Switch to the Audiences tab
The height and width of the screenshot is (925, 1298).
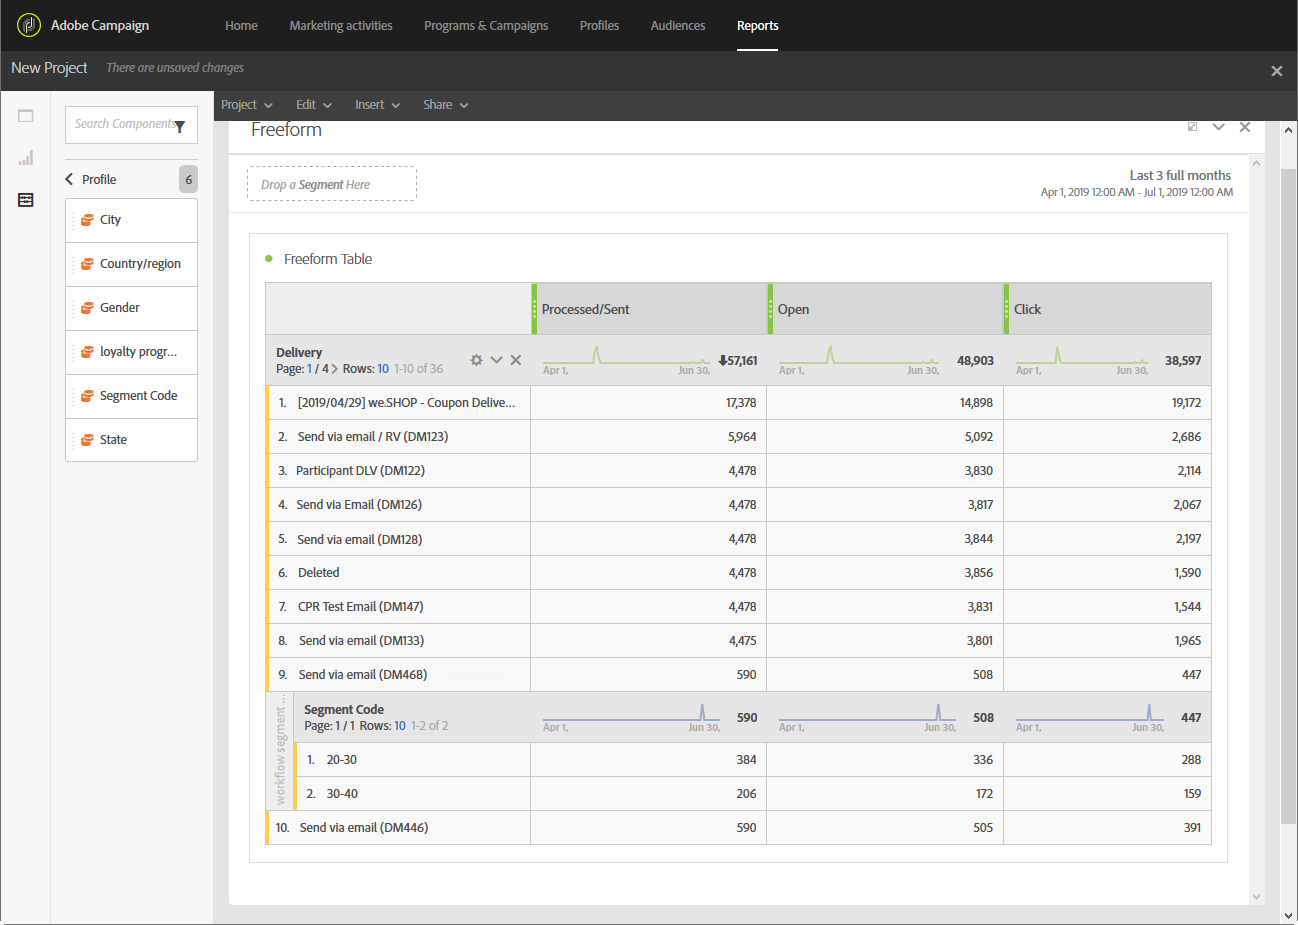(677, 26)
